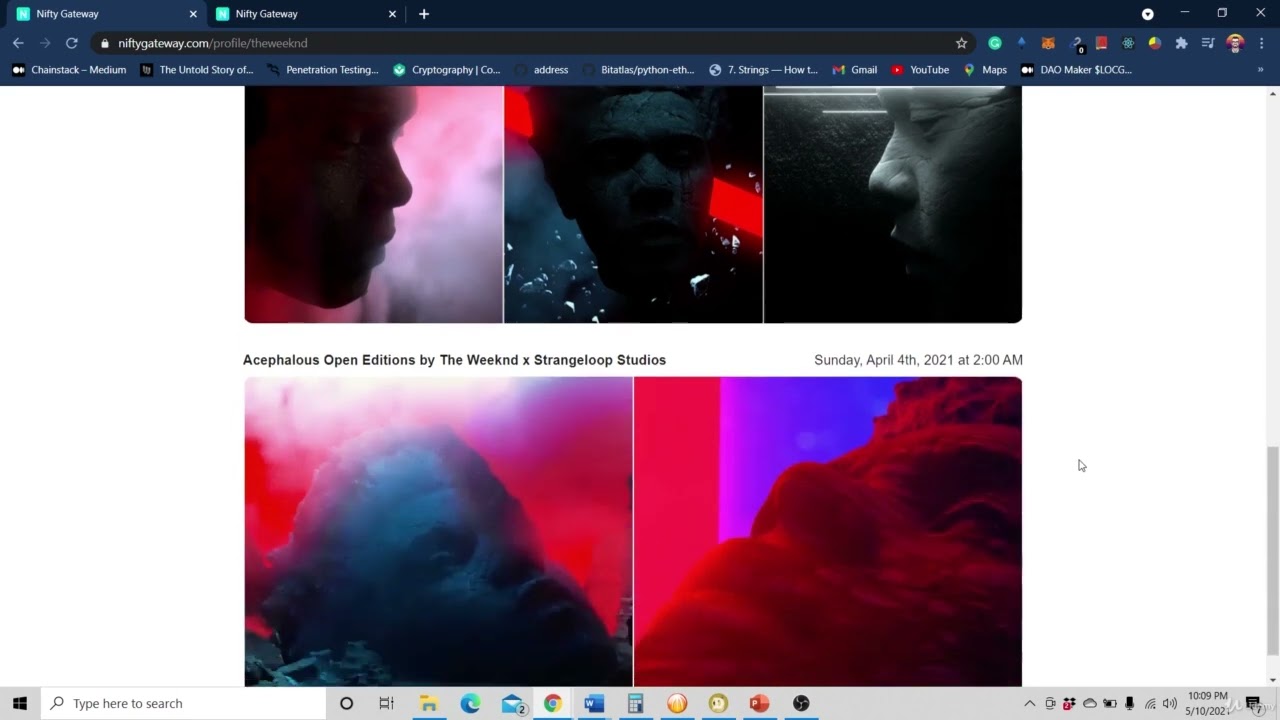
Task: Open the DAO Maker $LOCG bookmark
Action: (x=1076, y=70)
